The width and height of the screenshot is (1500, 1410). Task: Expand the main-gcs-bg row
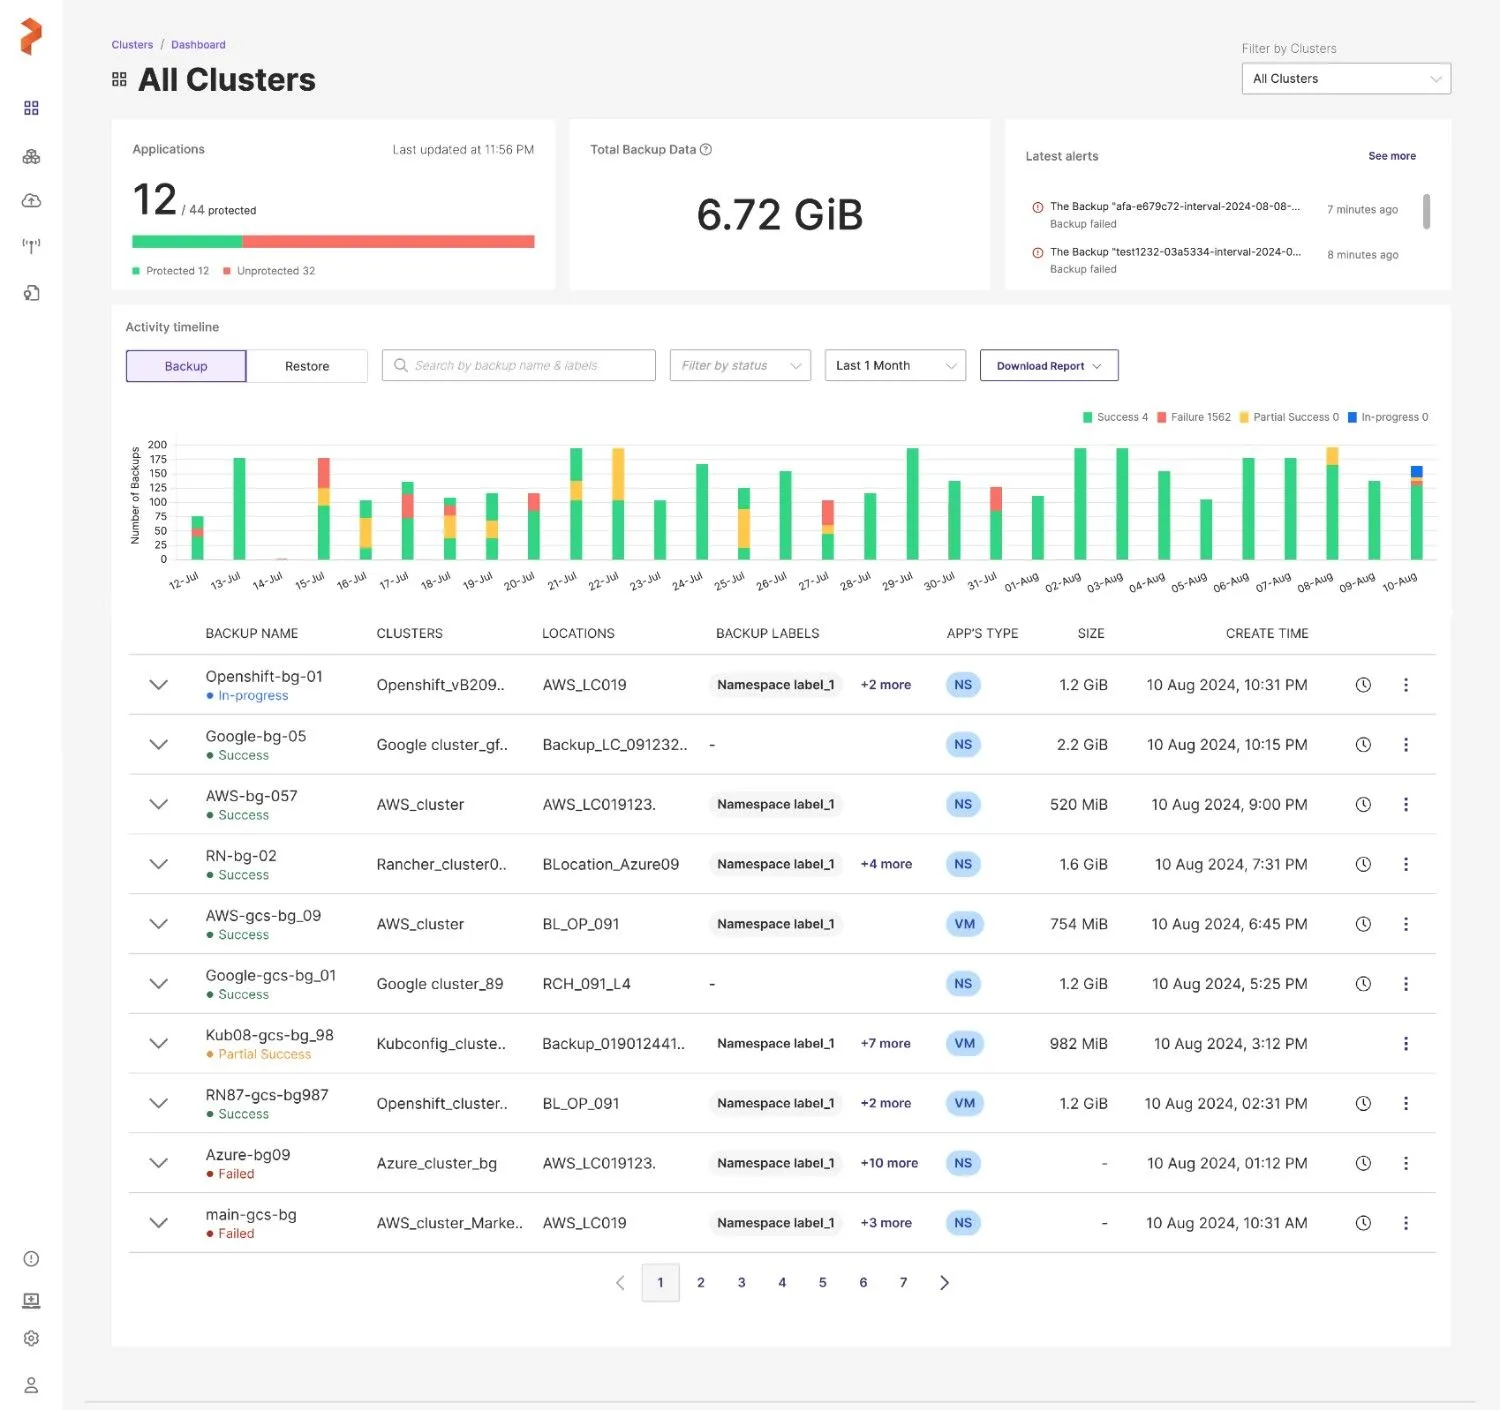[x=158, y=1223]
